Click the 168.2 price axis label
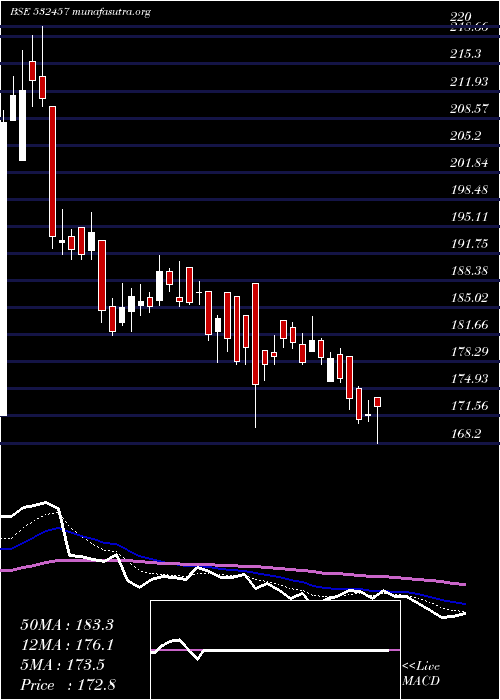Screen dimensions: 500x700 466,433
